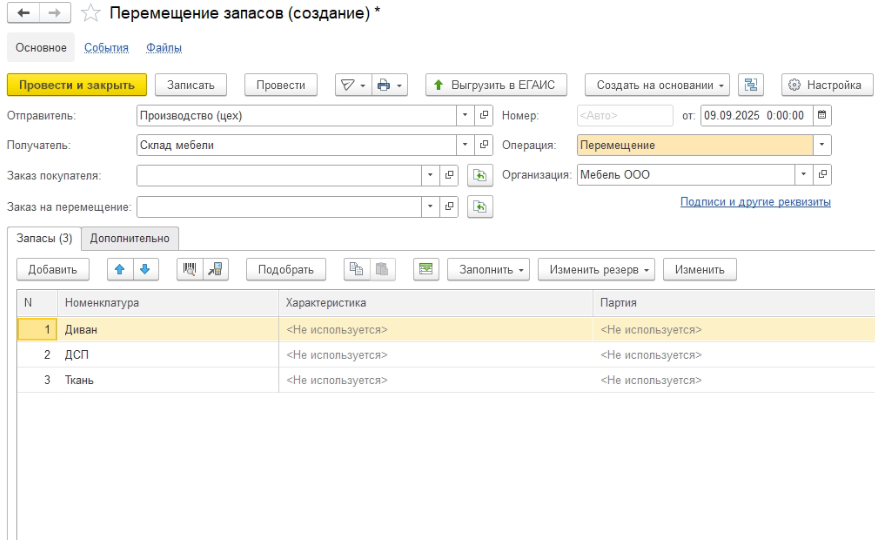Open the calendar date picker icon
The height and width of the screenshot is (540, 875).
(822, 115)
